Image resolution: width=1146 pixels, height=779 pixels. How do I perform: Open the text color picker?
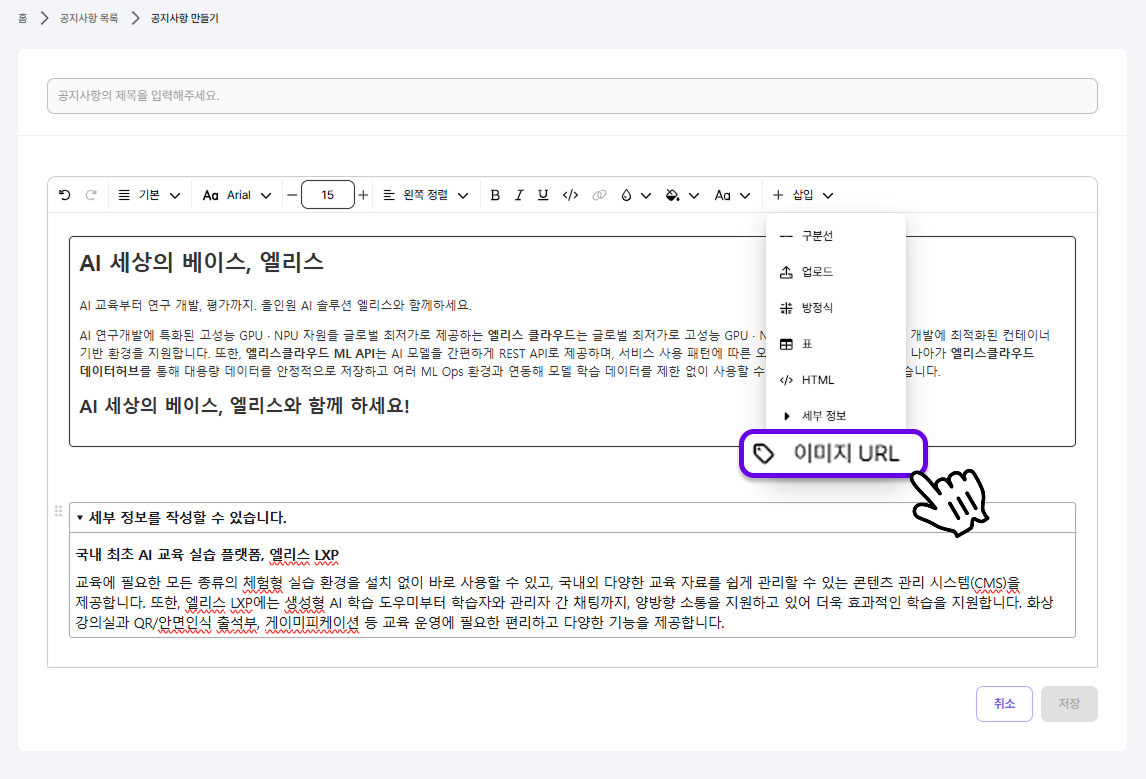[635, 195]
